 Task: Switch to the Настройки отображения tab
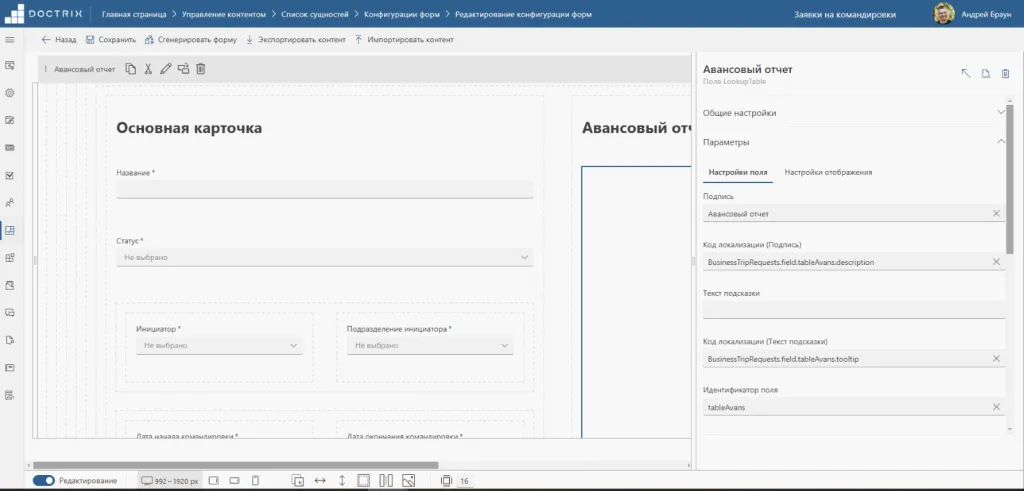click(x=828, y=172)
